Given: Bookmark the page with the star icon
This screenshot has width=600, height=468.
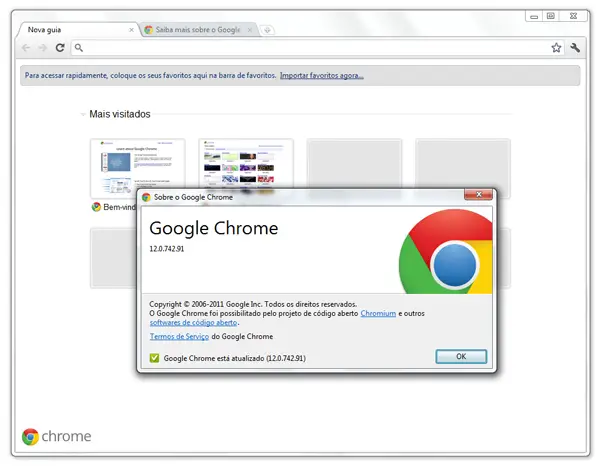Looking at the screenshot, I should [556, 48].
